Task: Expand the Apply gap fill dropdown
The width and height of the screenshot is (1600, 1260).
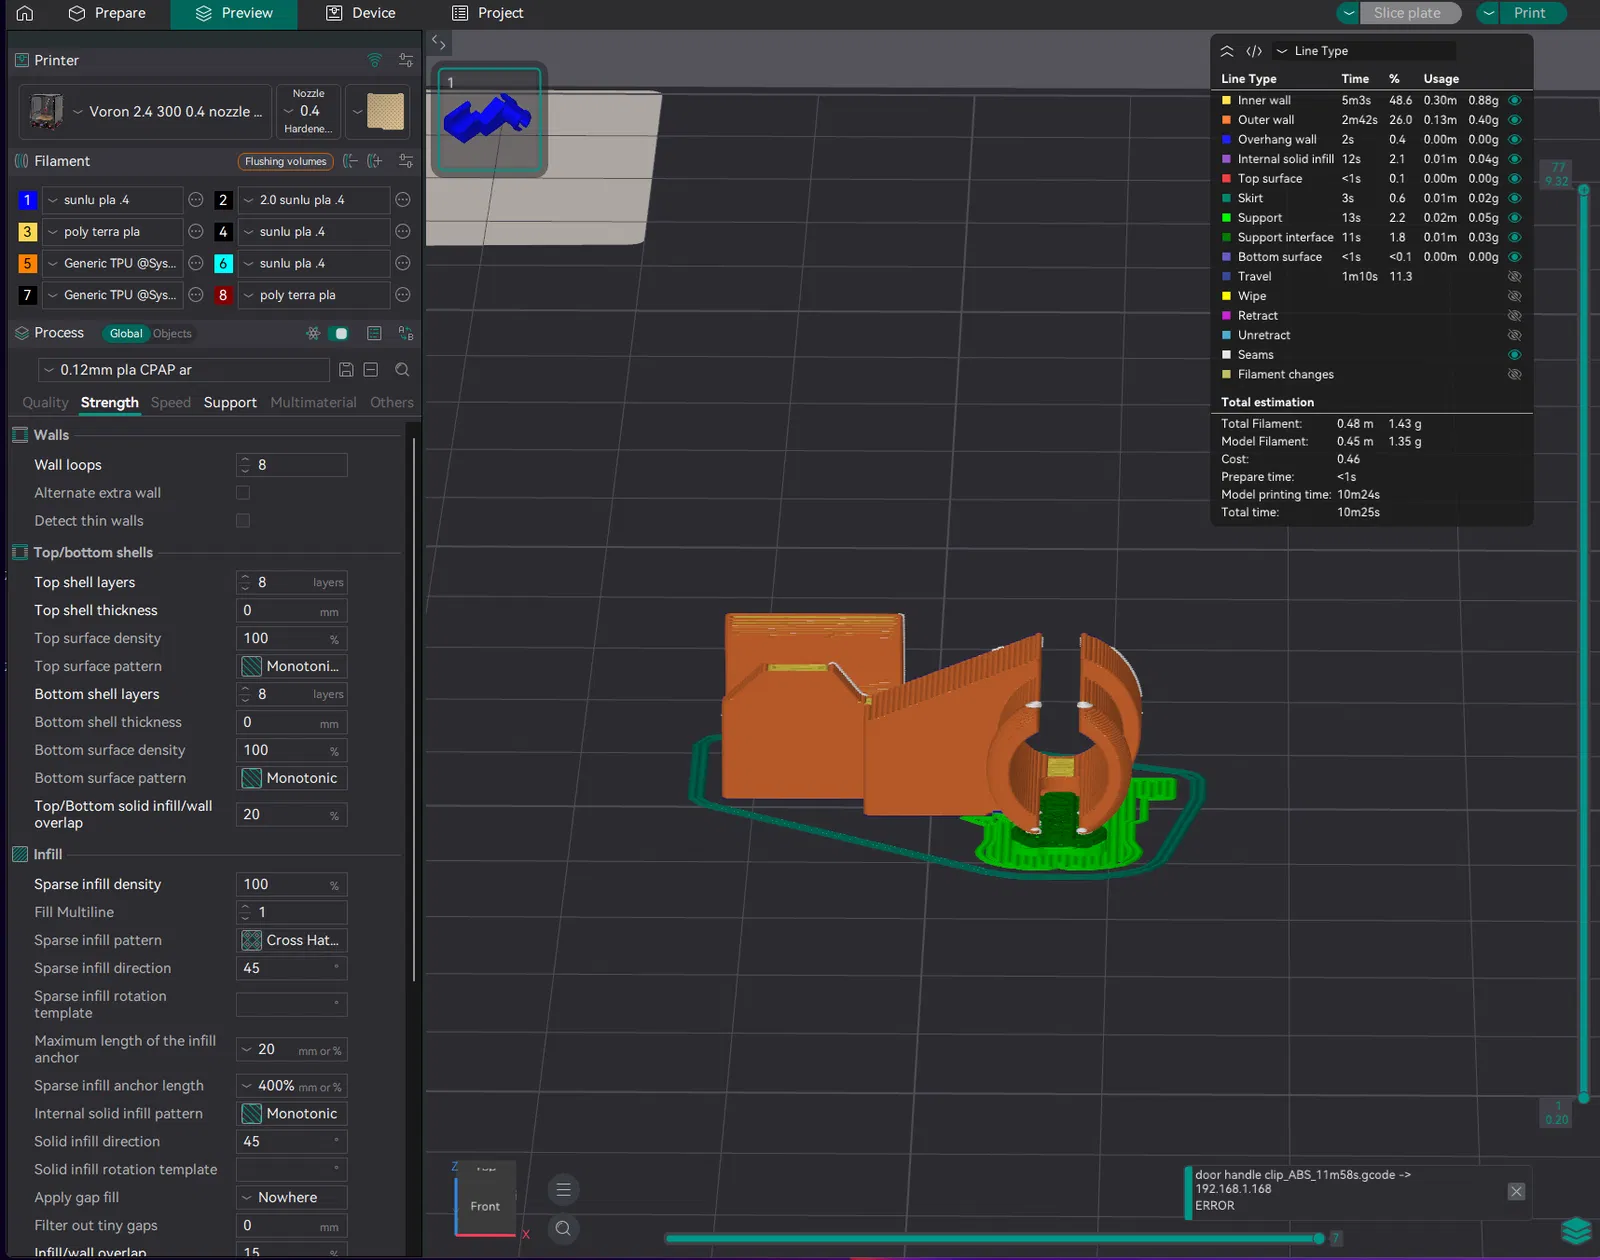Action: point(292,1197)
